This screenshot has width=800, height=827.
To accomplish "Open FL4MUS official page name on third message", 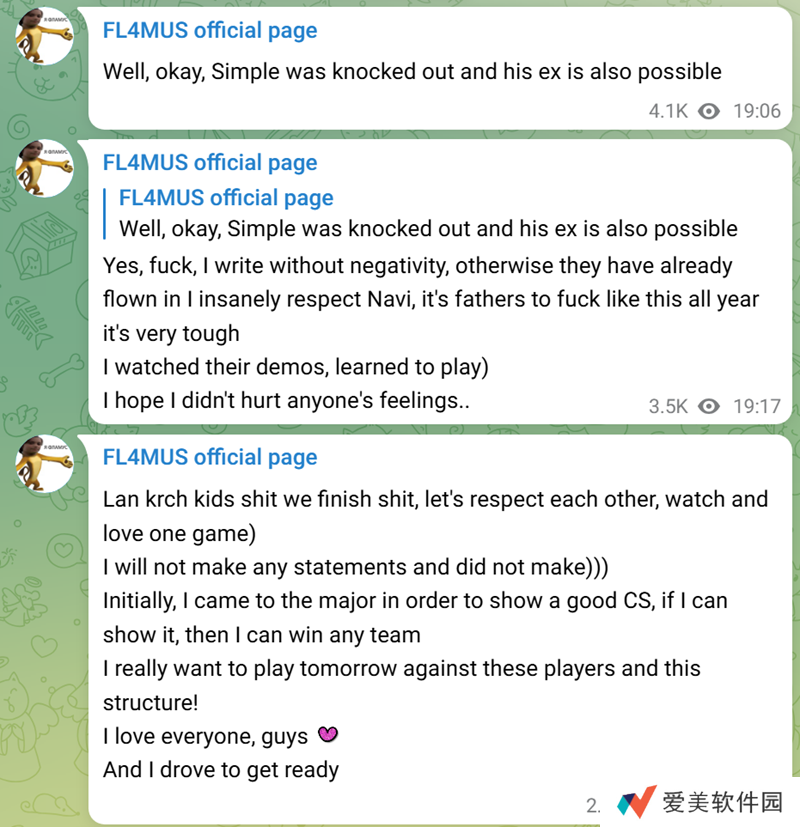I will click(210, 457).
